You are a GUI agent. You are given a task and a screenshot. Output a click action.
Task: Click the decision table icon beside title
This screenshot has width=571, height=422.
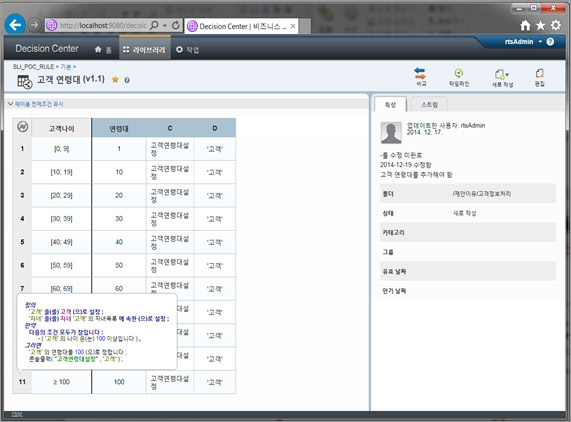click(25, 81)
